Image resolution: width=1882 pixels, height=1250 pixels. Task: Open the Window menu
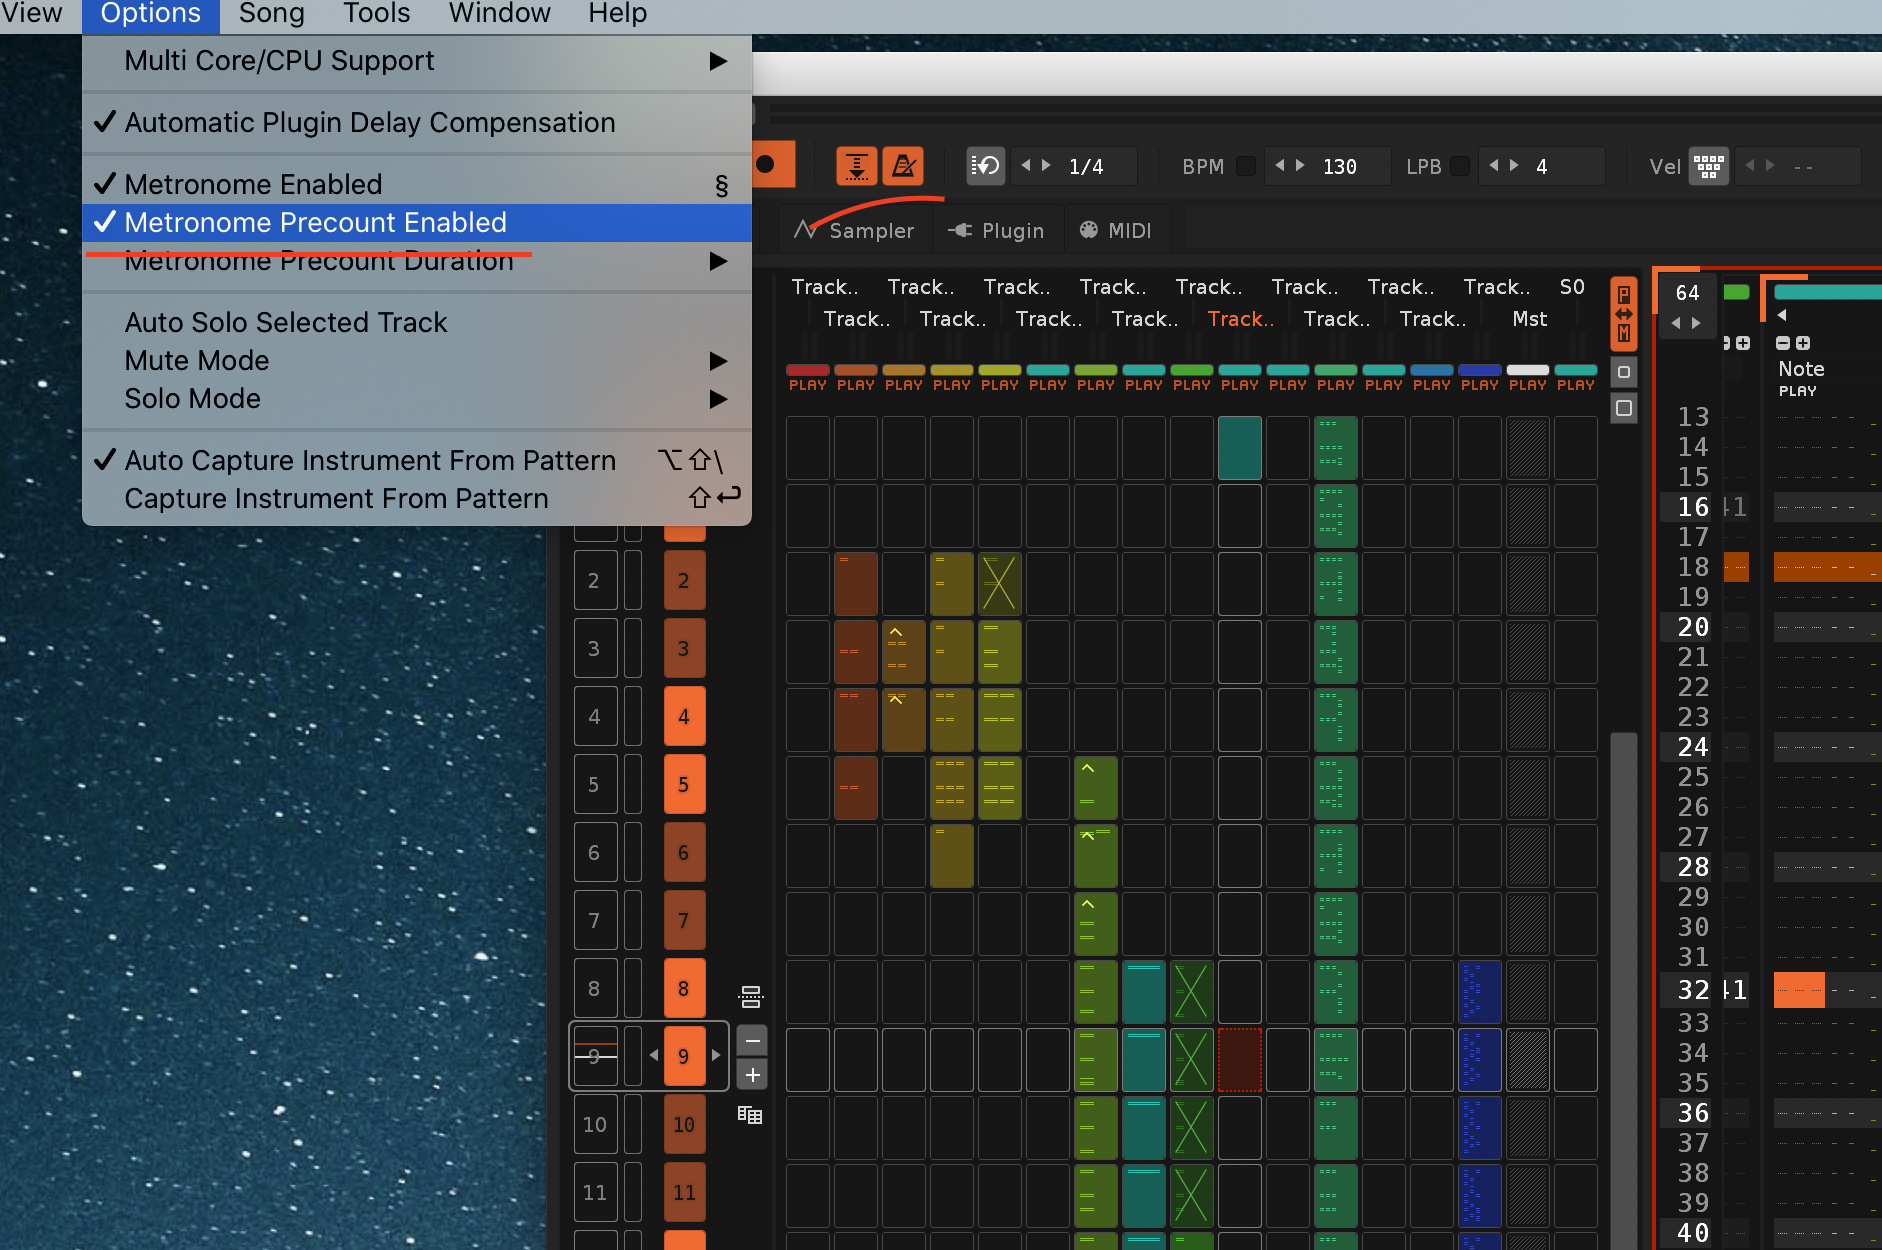click(x=499, y=13)
